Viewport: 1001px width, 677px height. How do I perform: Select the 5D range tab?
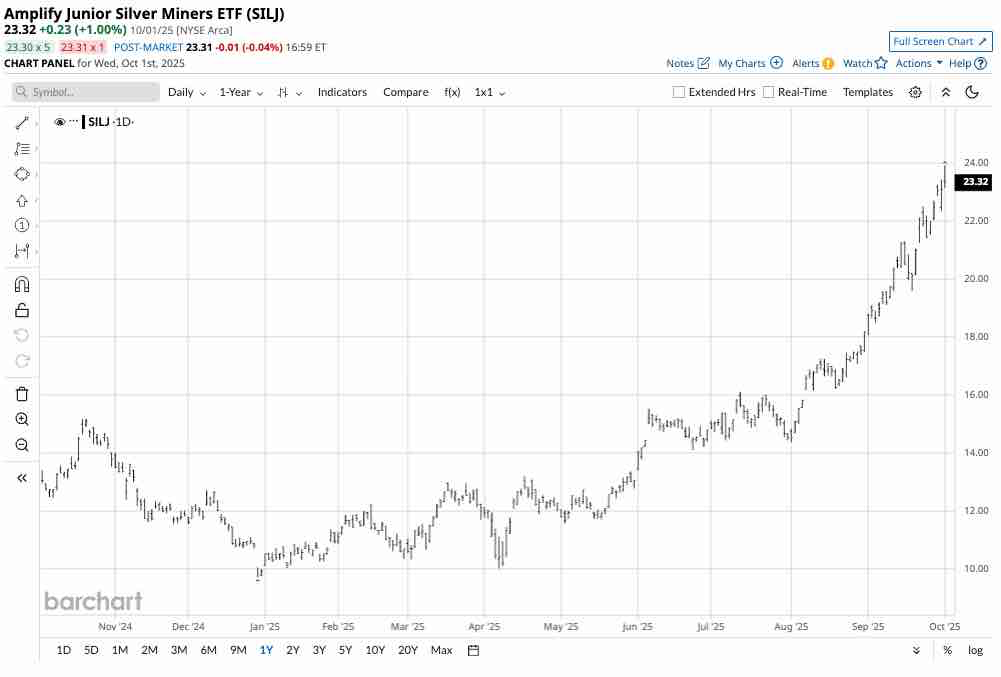(x=91, y=650)
